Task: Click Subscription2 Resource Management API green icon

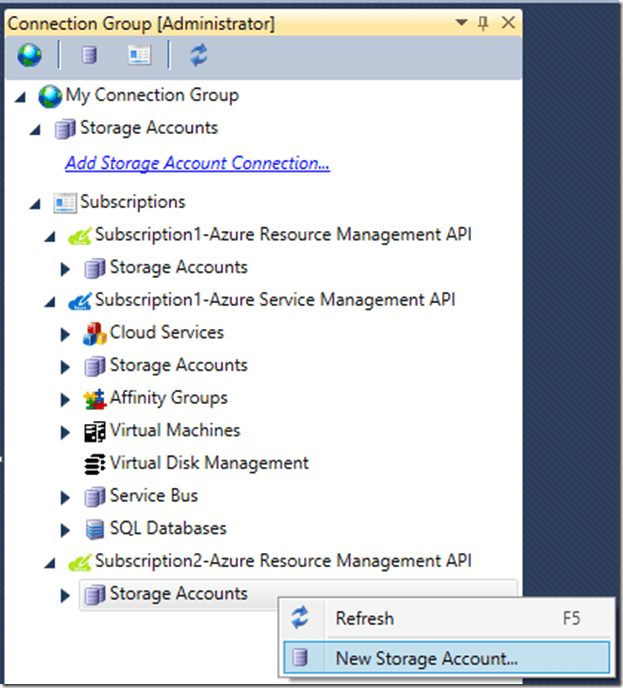Action: coord(80,562)
